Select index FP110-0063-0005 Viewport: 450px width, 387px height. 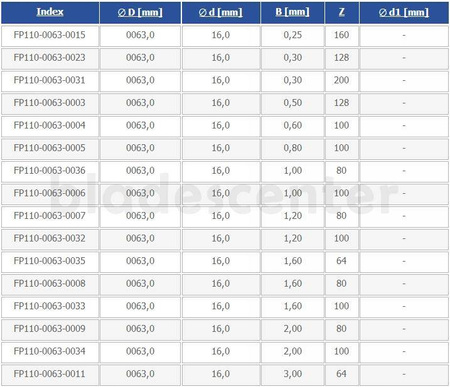[49, 148]
